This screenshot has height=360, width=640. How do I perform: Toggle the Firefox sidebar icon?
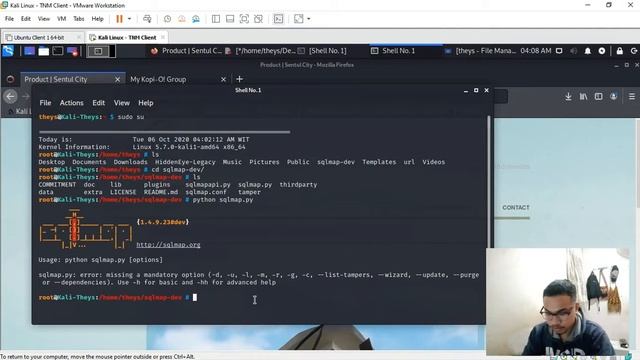[x=598, y=97]
